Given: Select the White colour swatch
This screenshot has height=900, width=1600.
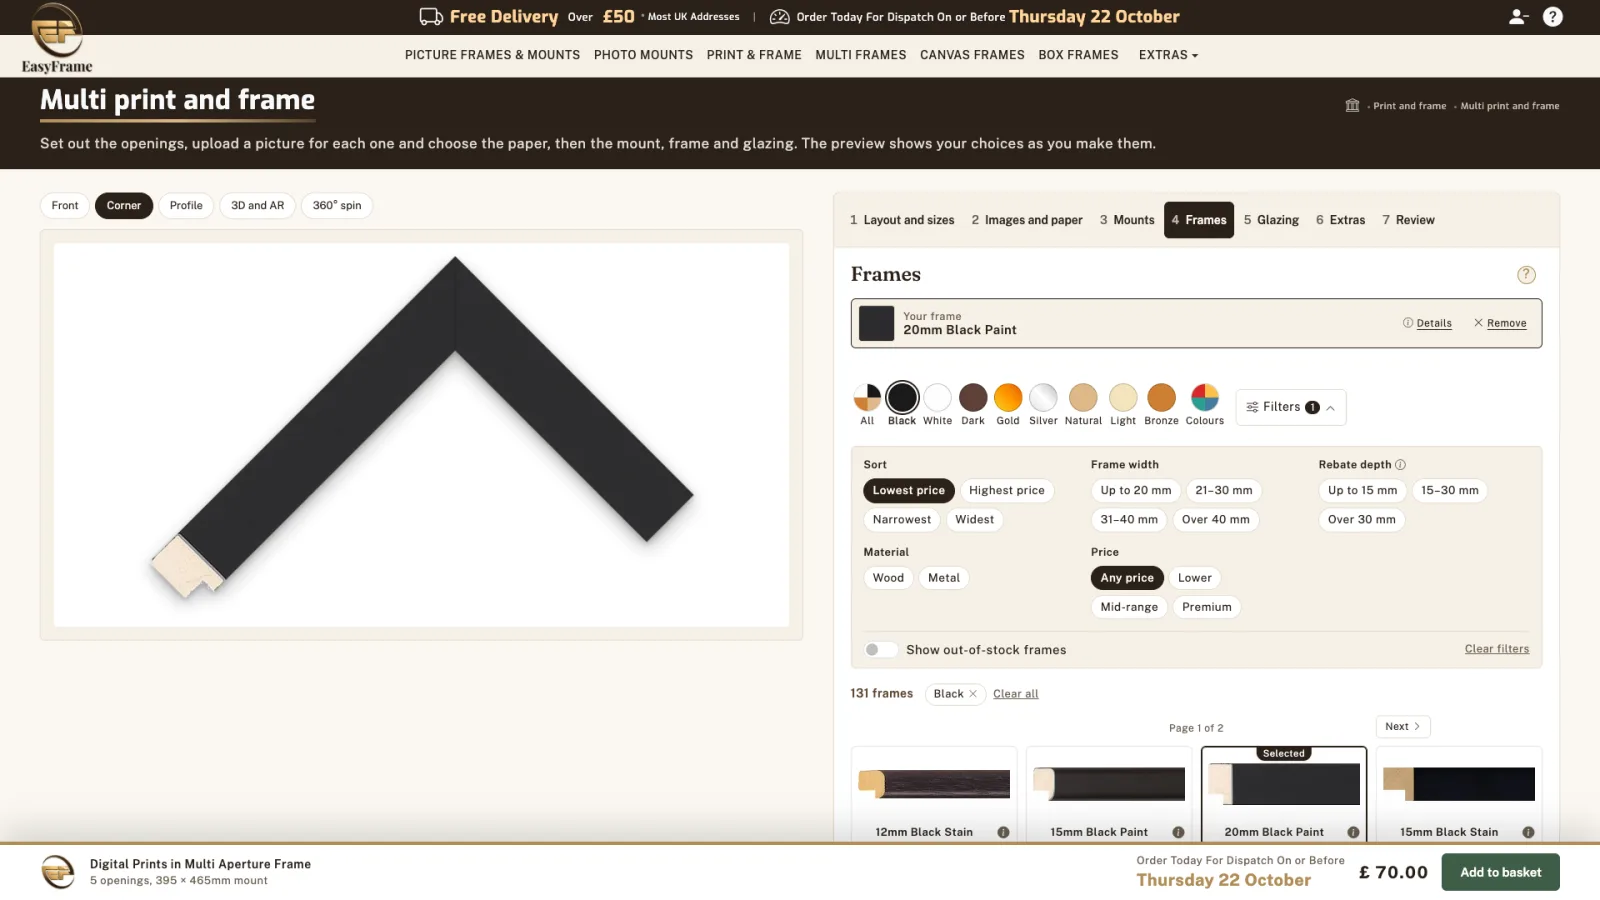Looking at the screenshot, I should click(x=937, y=398).
